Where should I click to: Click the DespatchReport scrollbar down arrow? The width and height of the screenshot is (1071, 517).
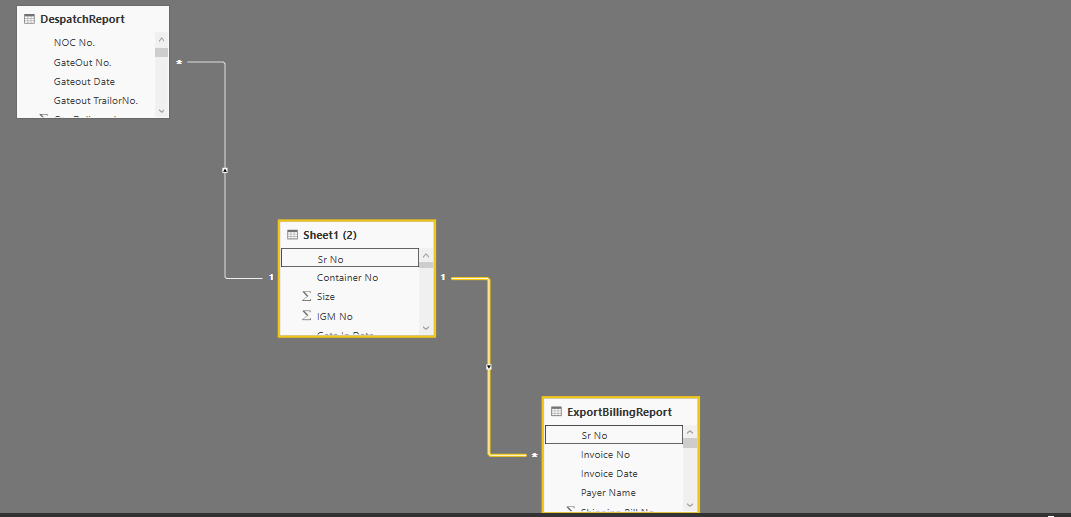click(161, 111)
